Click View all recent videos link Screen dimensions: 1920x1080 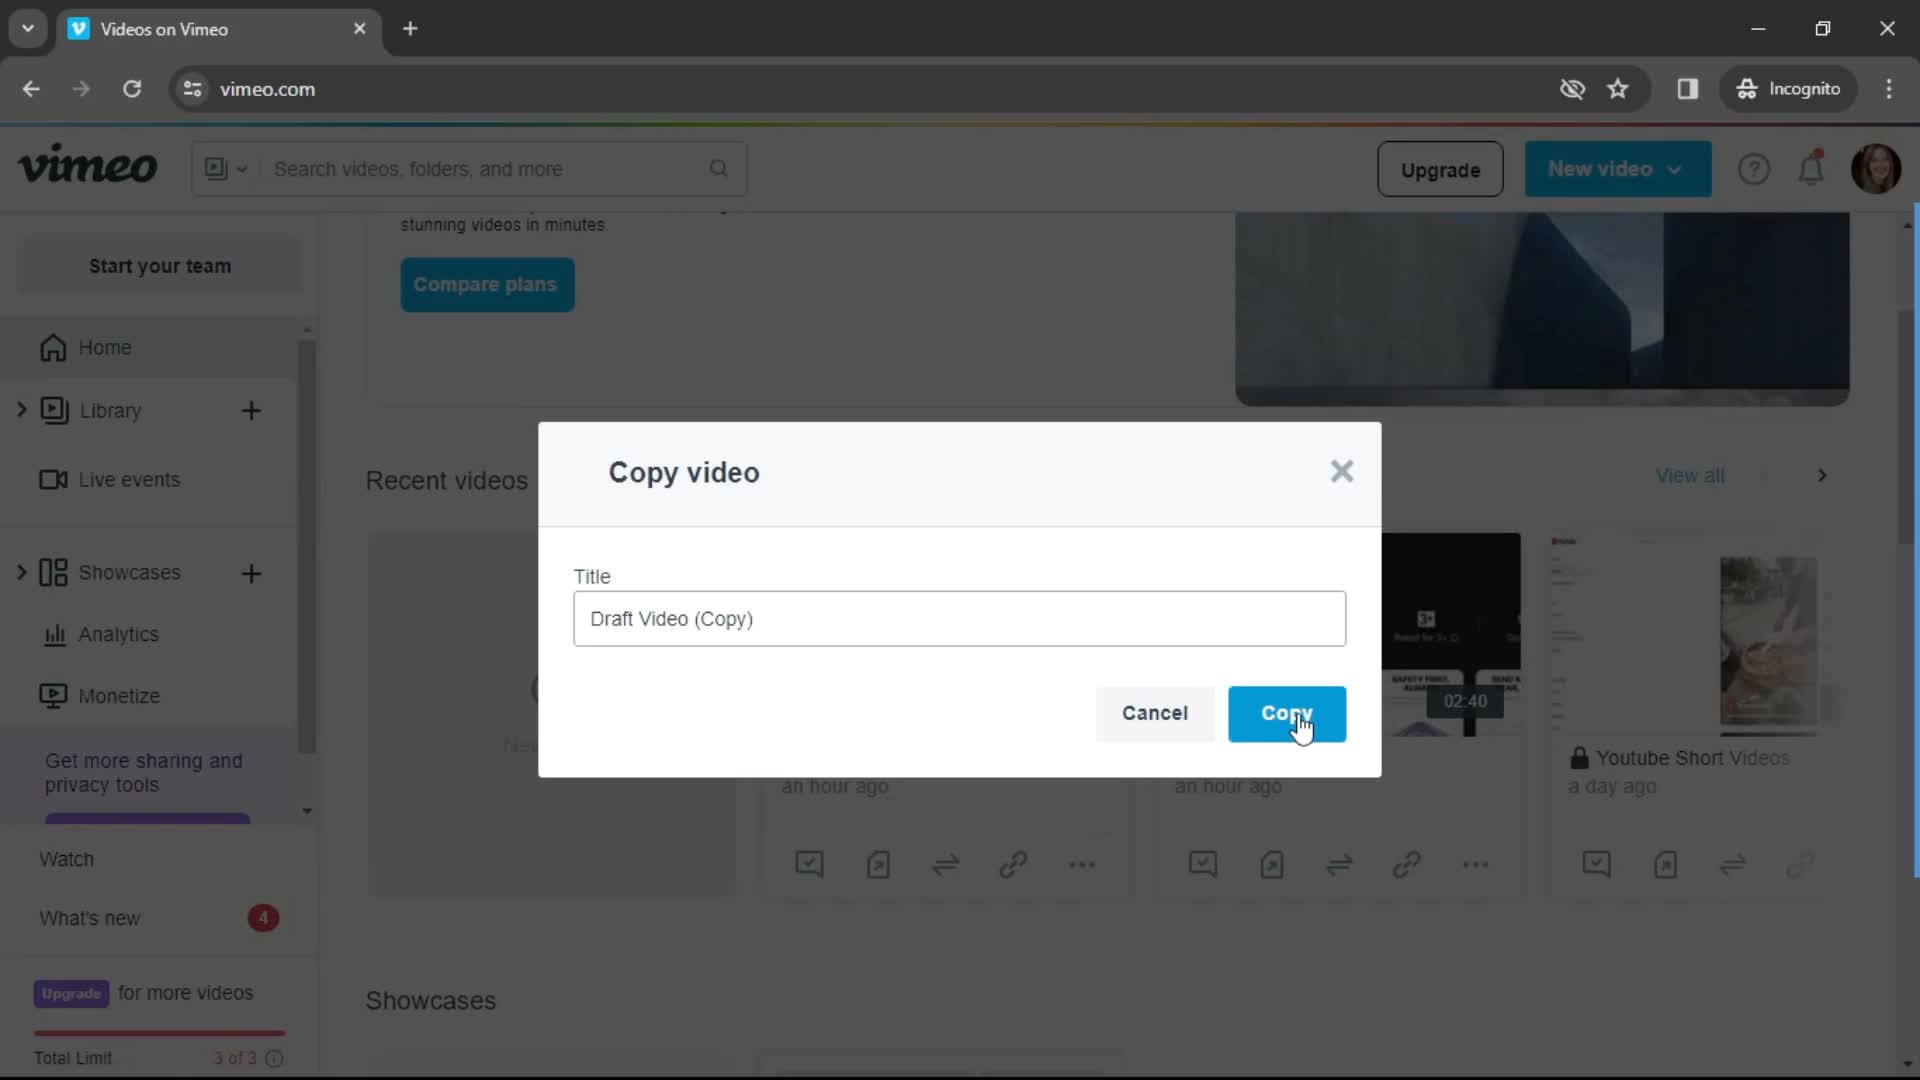tap(1689, 475)
